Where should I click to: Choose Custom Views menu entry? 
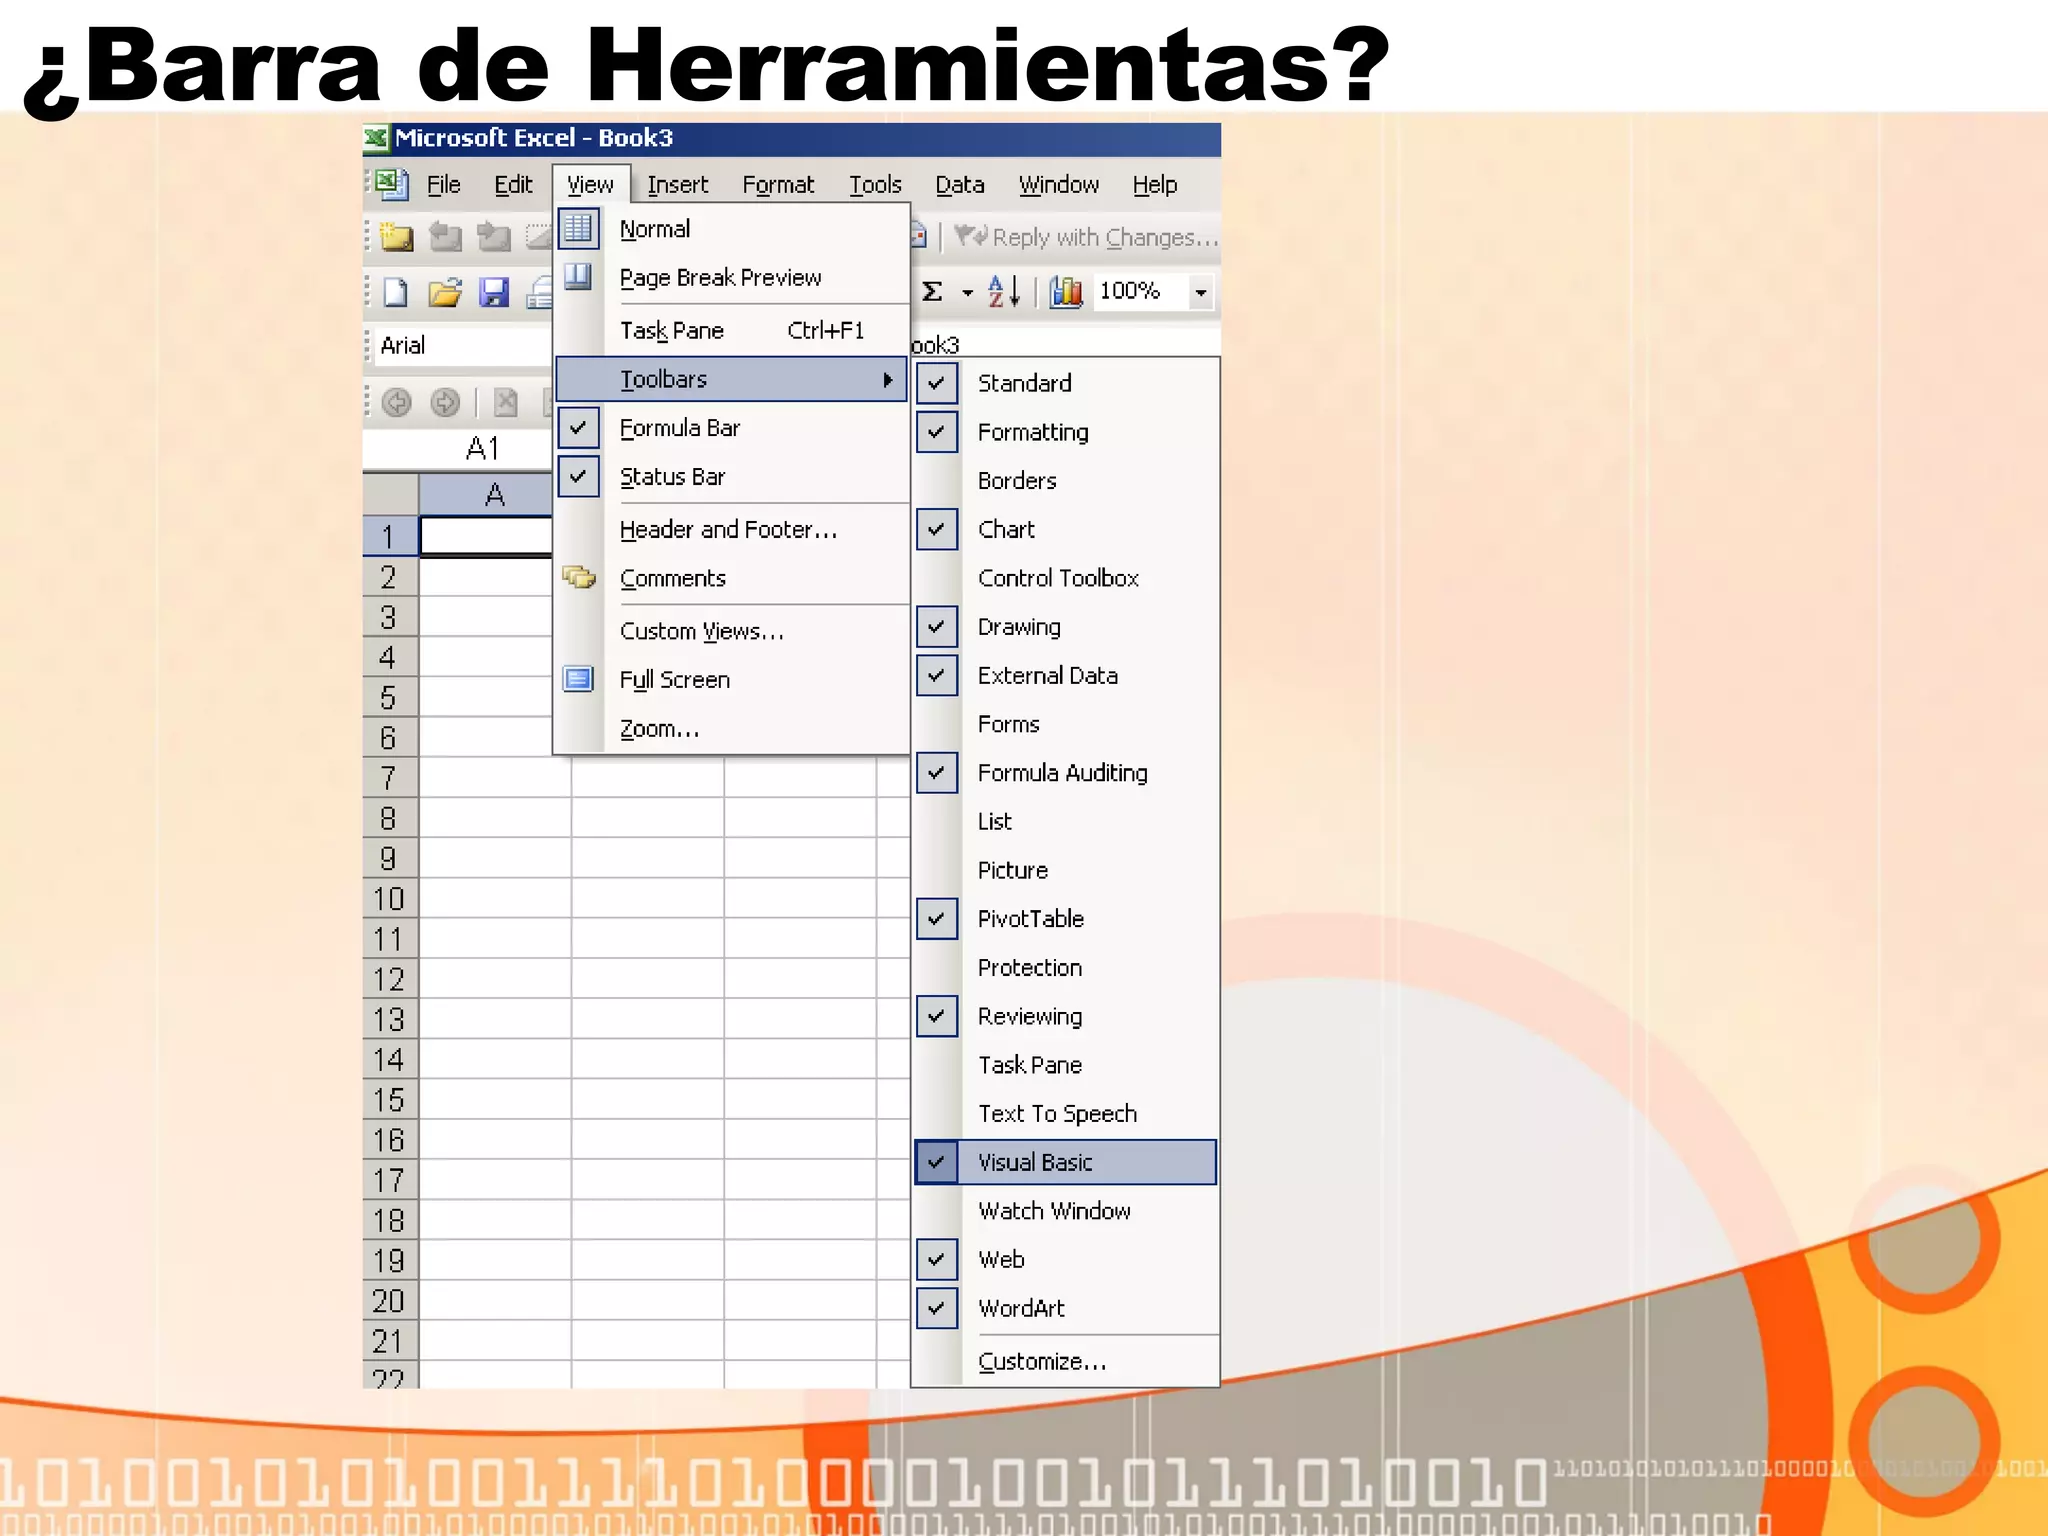[x=732, y=631]
